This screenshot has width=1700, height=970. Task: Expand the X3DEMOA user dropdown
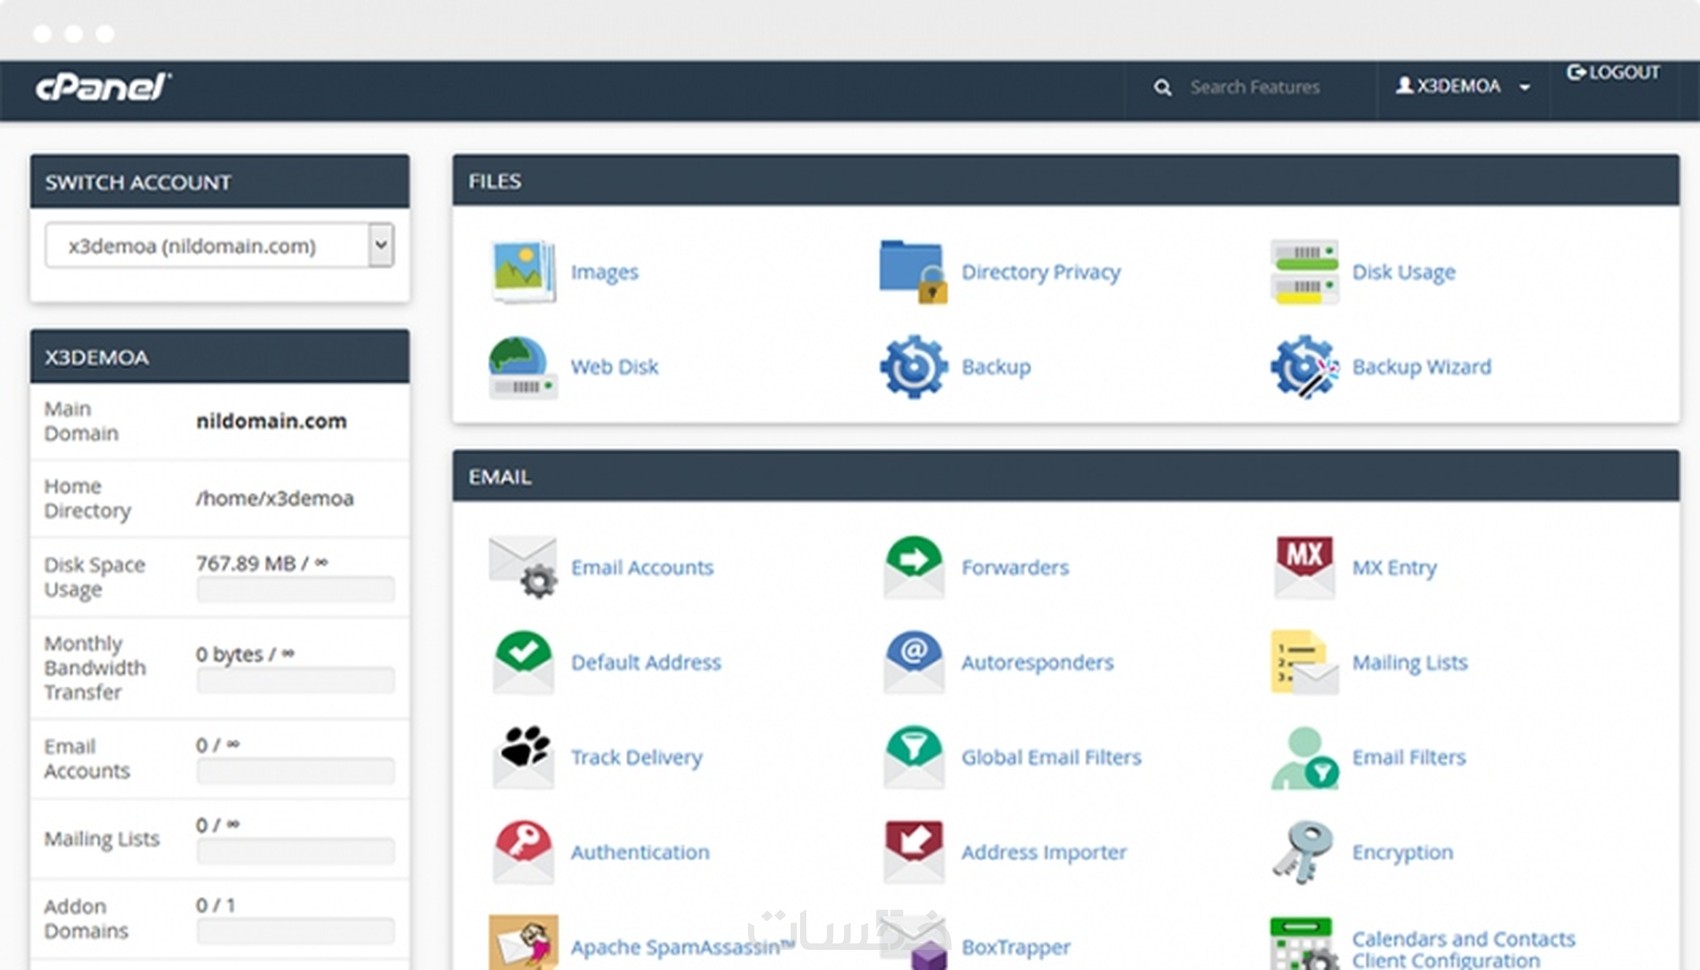click(1463, 87)
